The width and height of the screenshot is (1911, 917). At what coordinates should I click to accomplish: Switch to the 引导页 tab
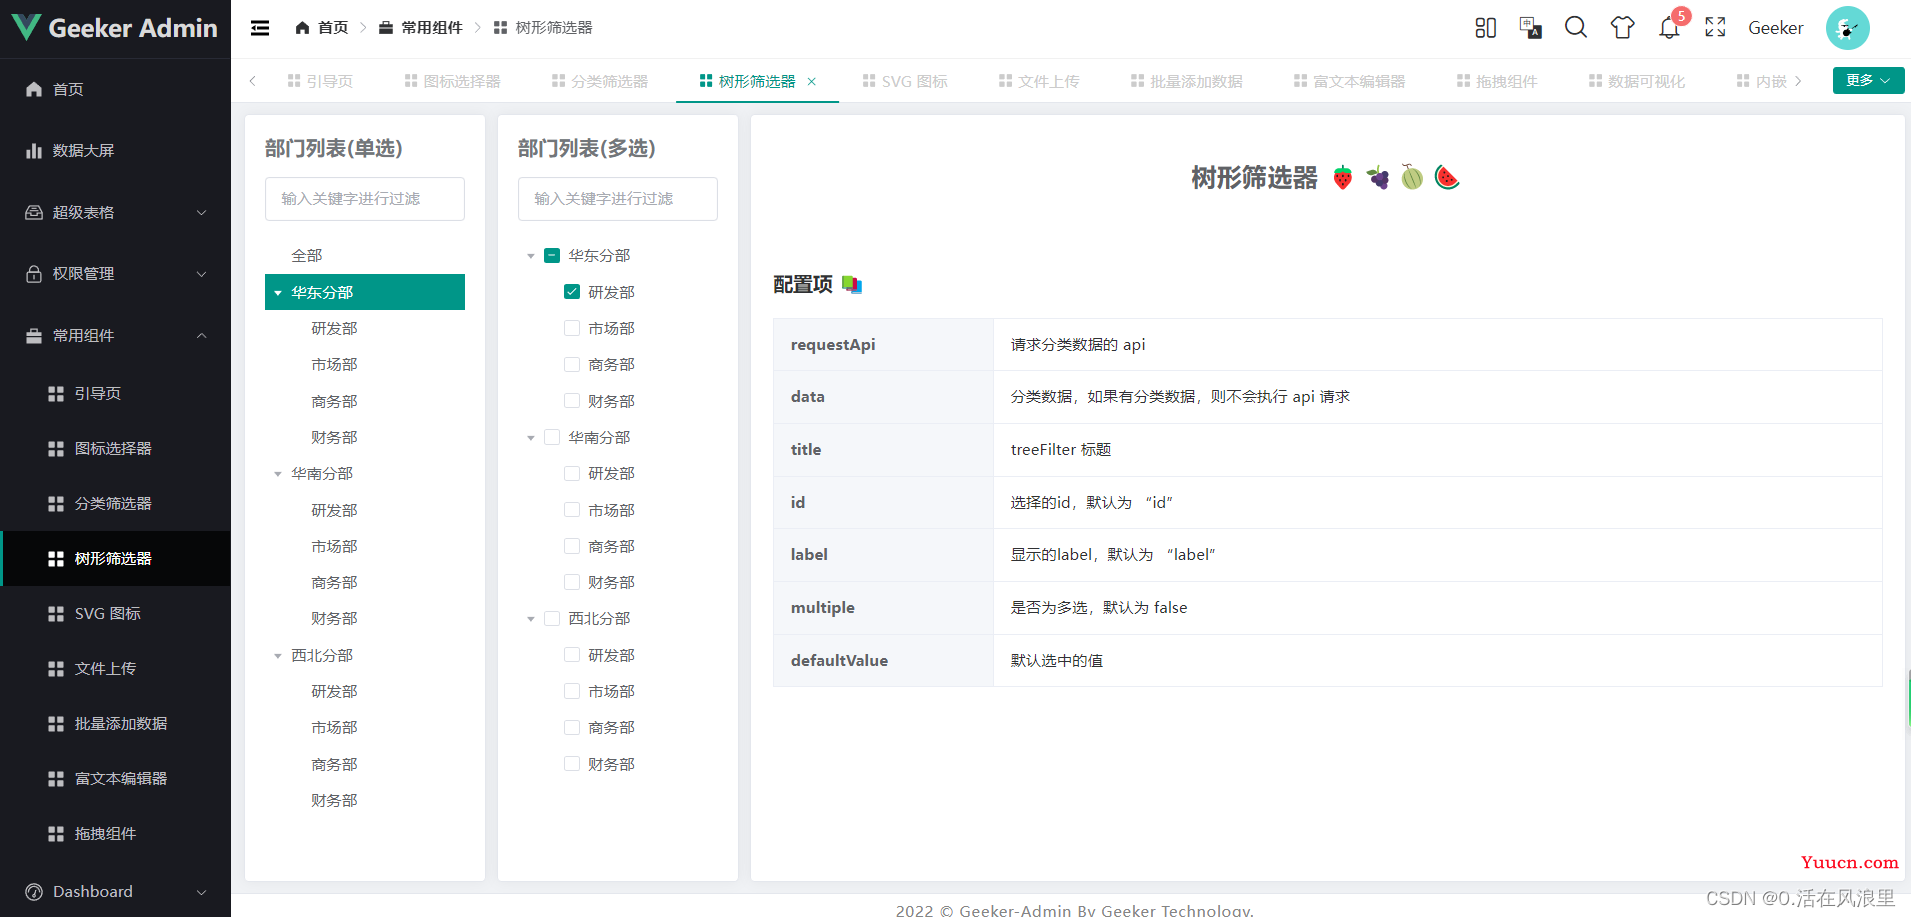click(320, 82)
